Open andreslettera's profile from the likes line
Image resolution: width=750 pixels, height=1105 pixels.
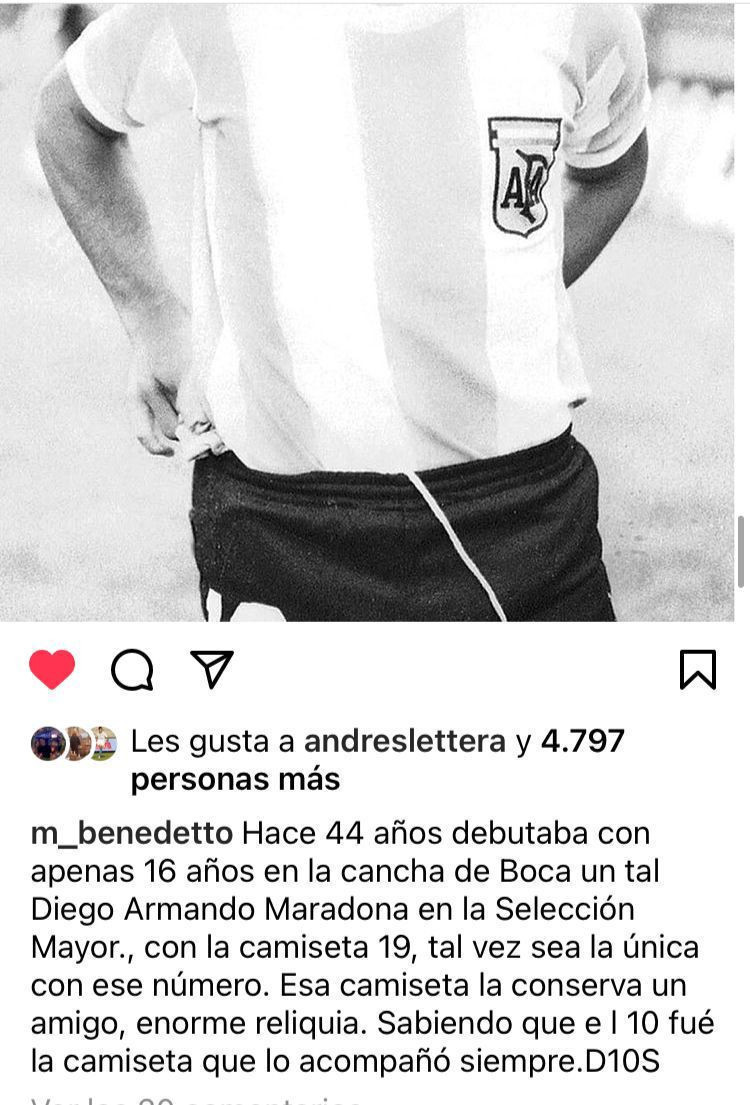405,741
